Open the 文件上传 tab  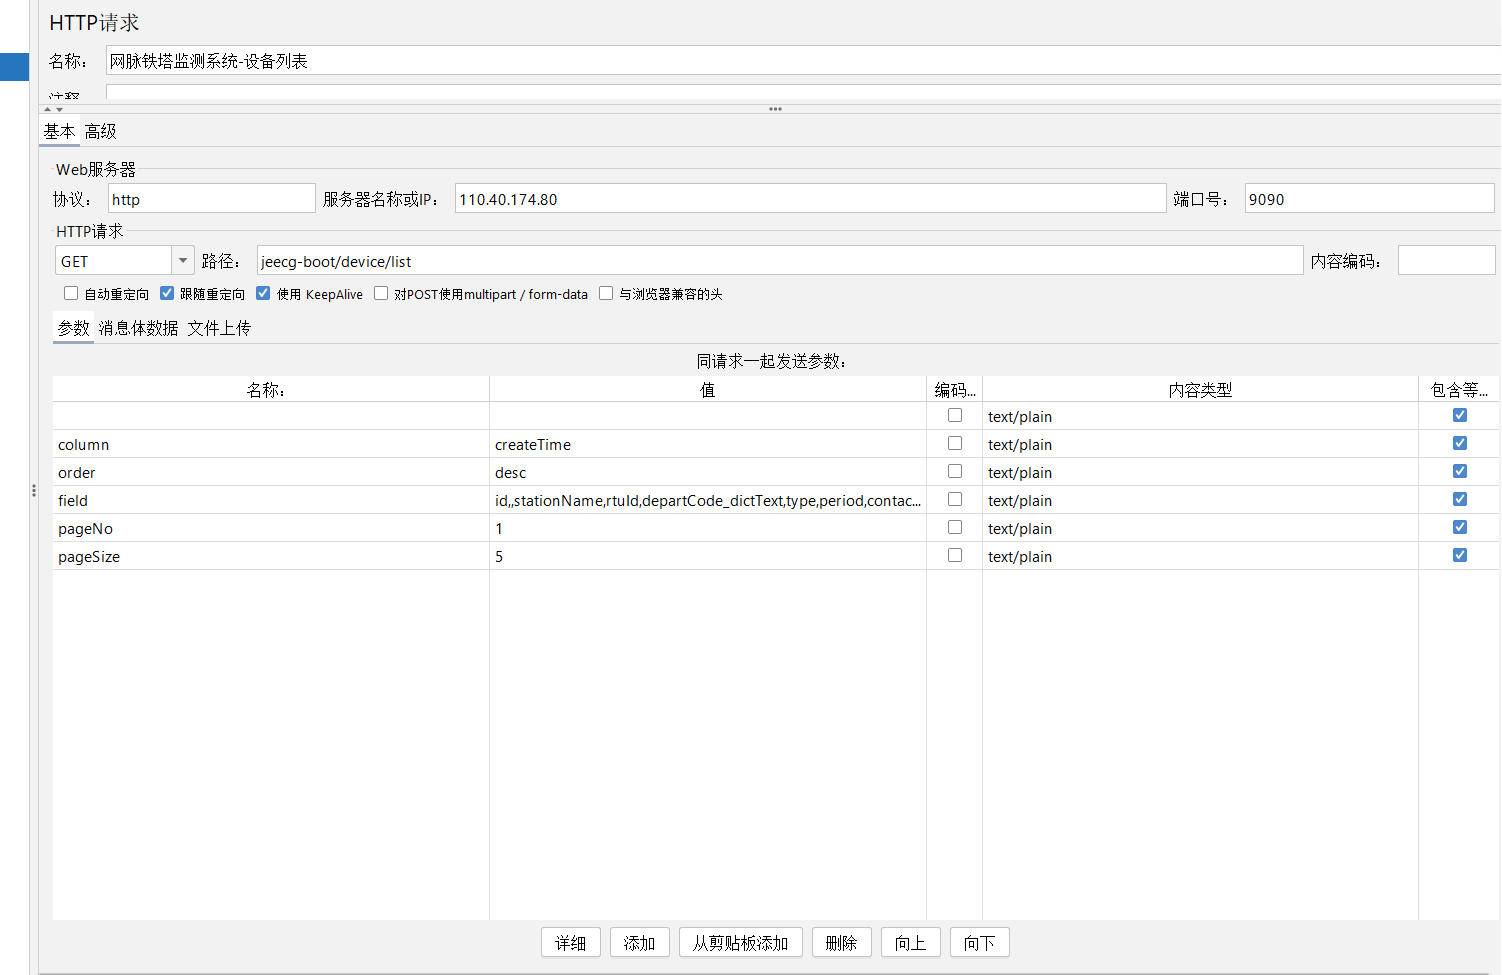coord(219,328)
